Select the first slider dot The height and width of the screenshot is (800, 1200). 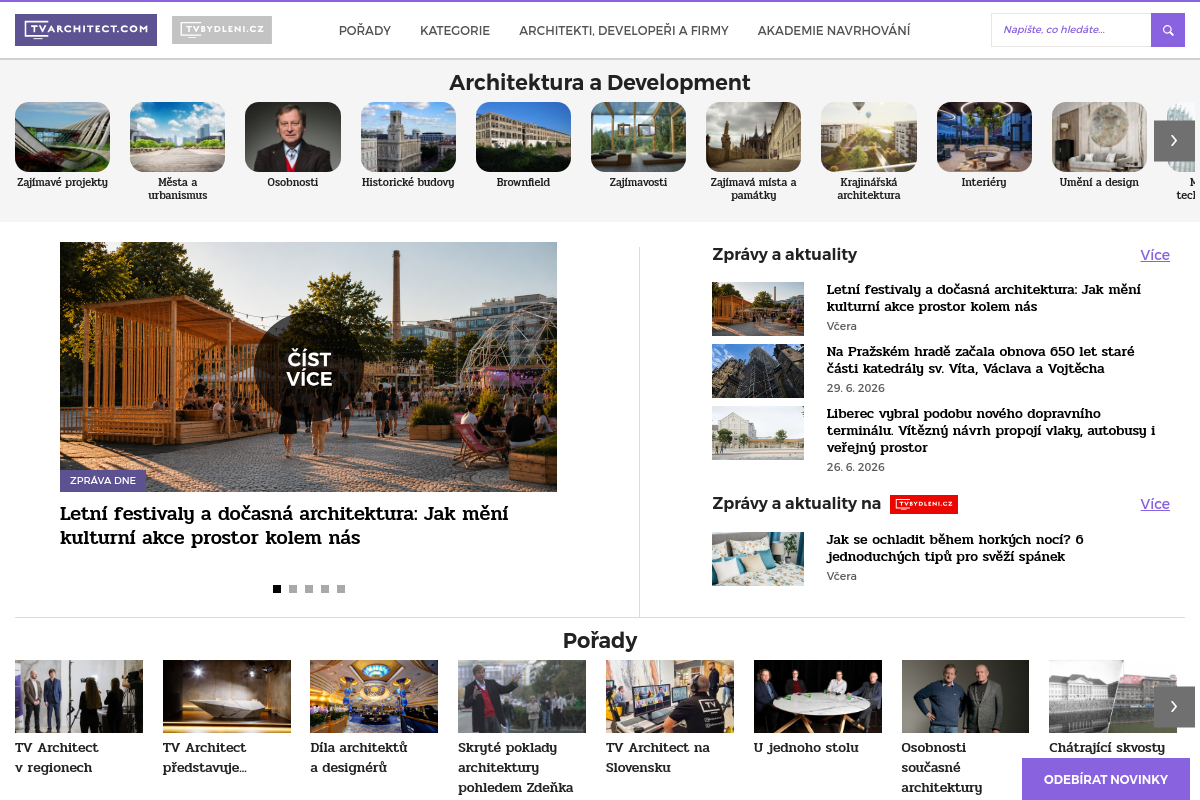pos(277,589)
